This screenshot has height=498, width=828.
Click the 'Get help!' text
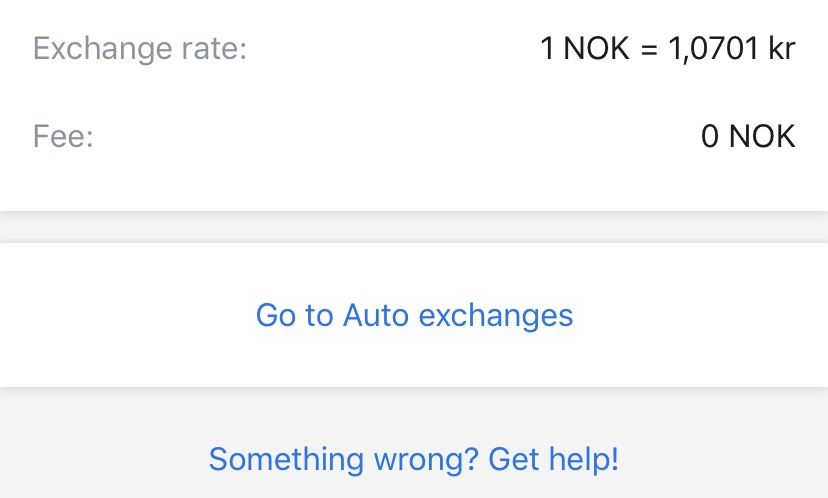click(x=554, y=459)
